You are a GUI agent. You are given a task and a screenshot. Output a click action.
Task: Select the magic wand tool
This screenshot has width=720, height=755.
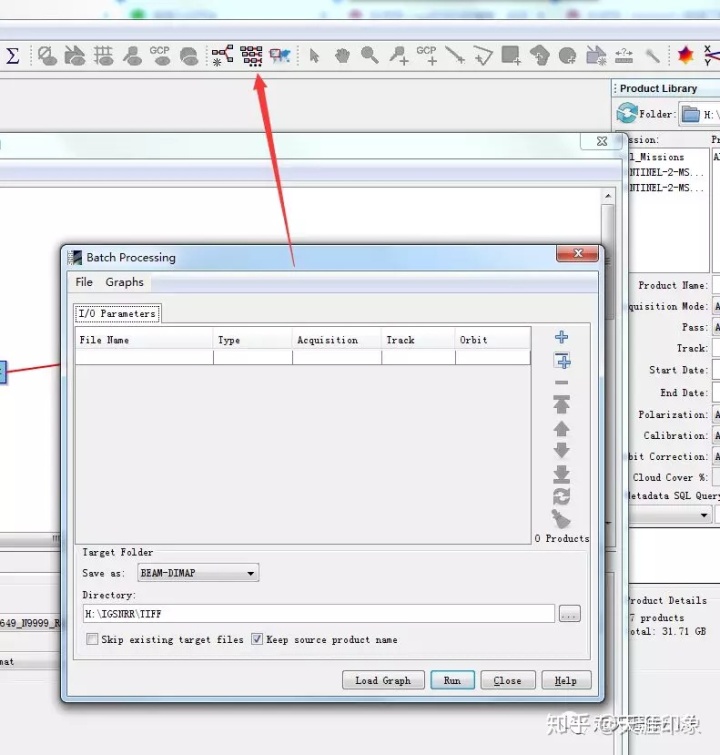pos(653,56)
